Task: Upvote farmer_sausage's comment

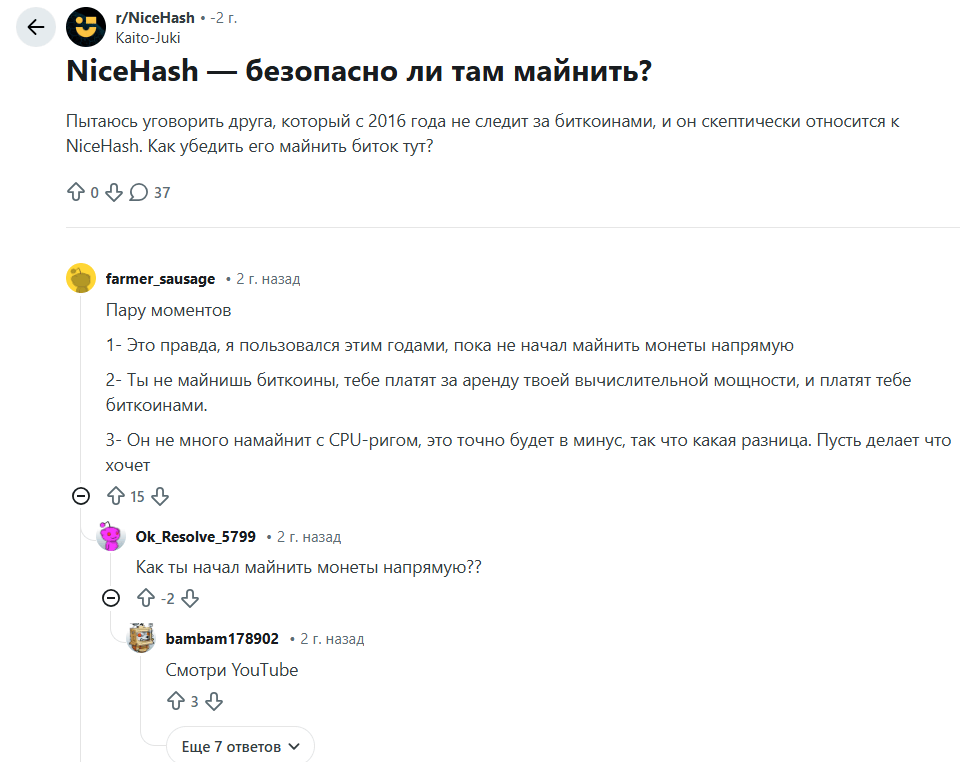Action: 119,496
